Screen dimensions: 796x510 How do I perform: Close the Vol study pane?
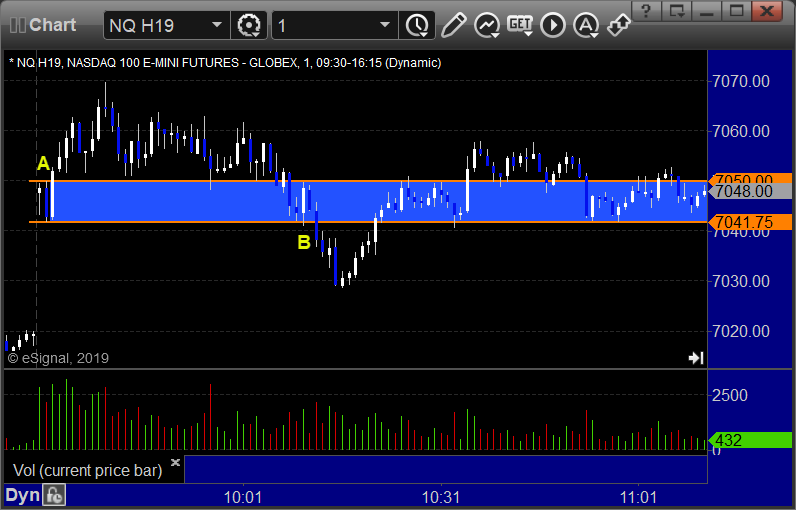tap(175, 462)
